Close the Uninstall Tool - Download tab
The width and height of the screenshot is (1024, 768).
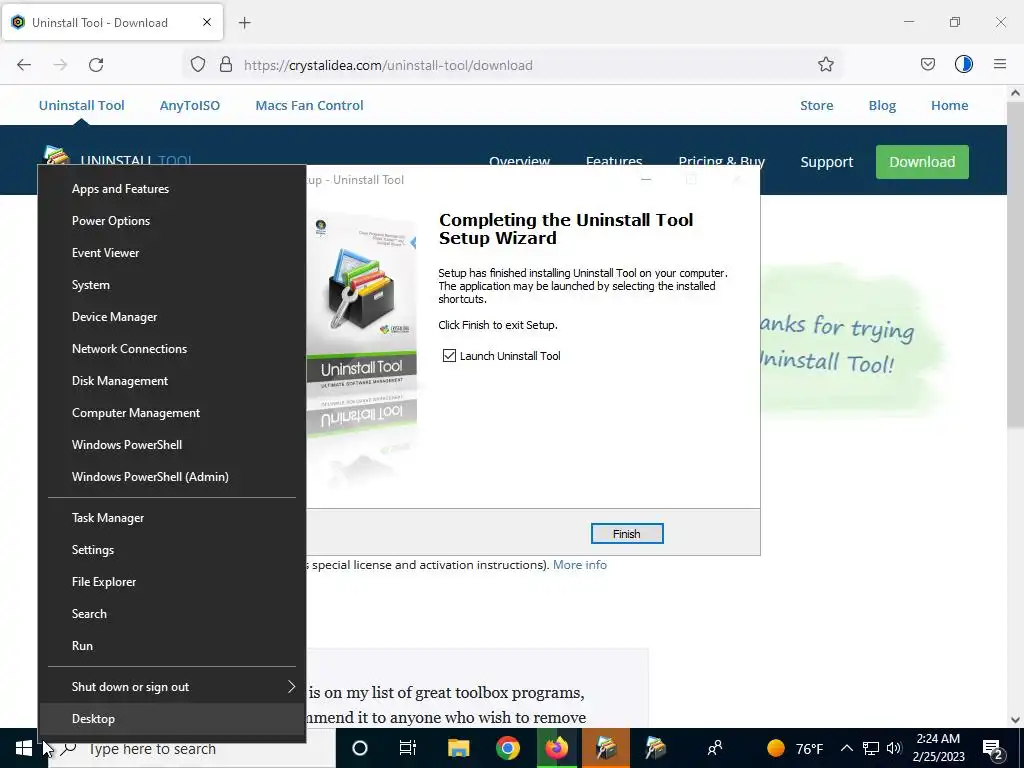[206, 22]
